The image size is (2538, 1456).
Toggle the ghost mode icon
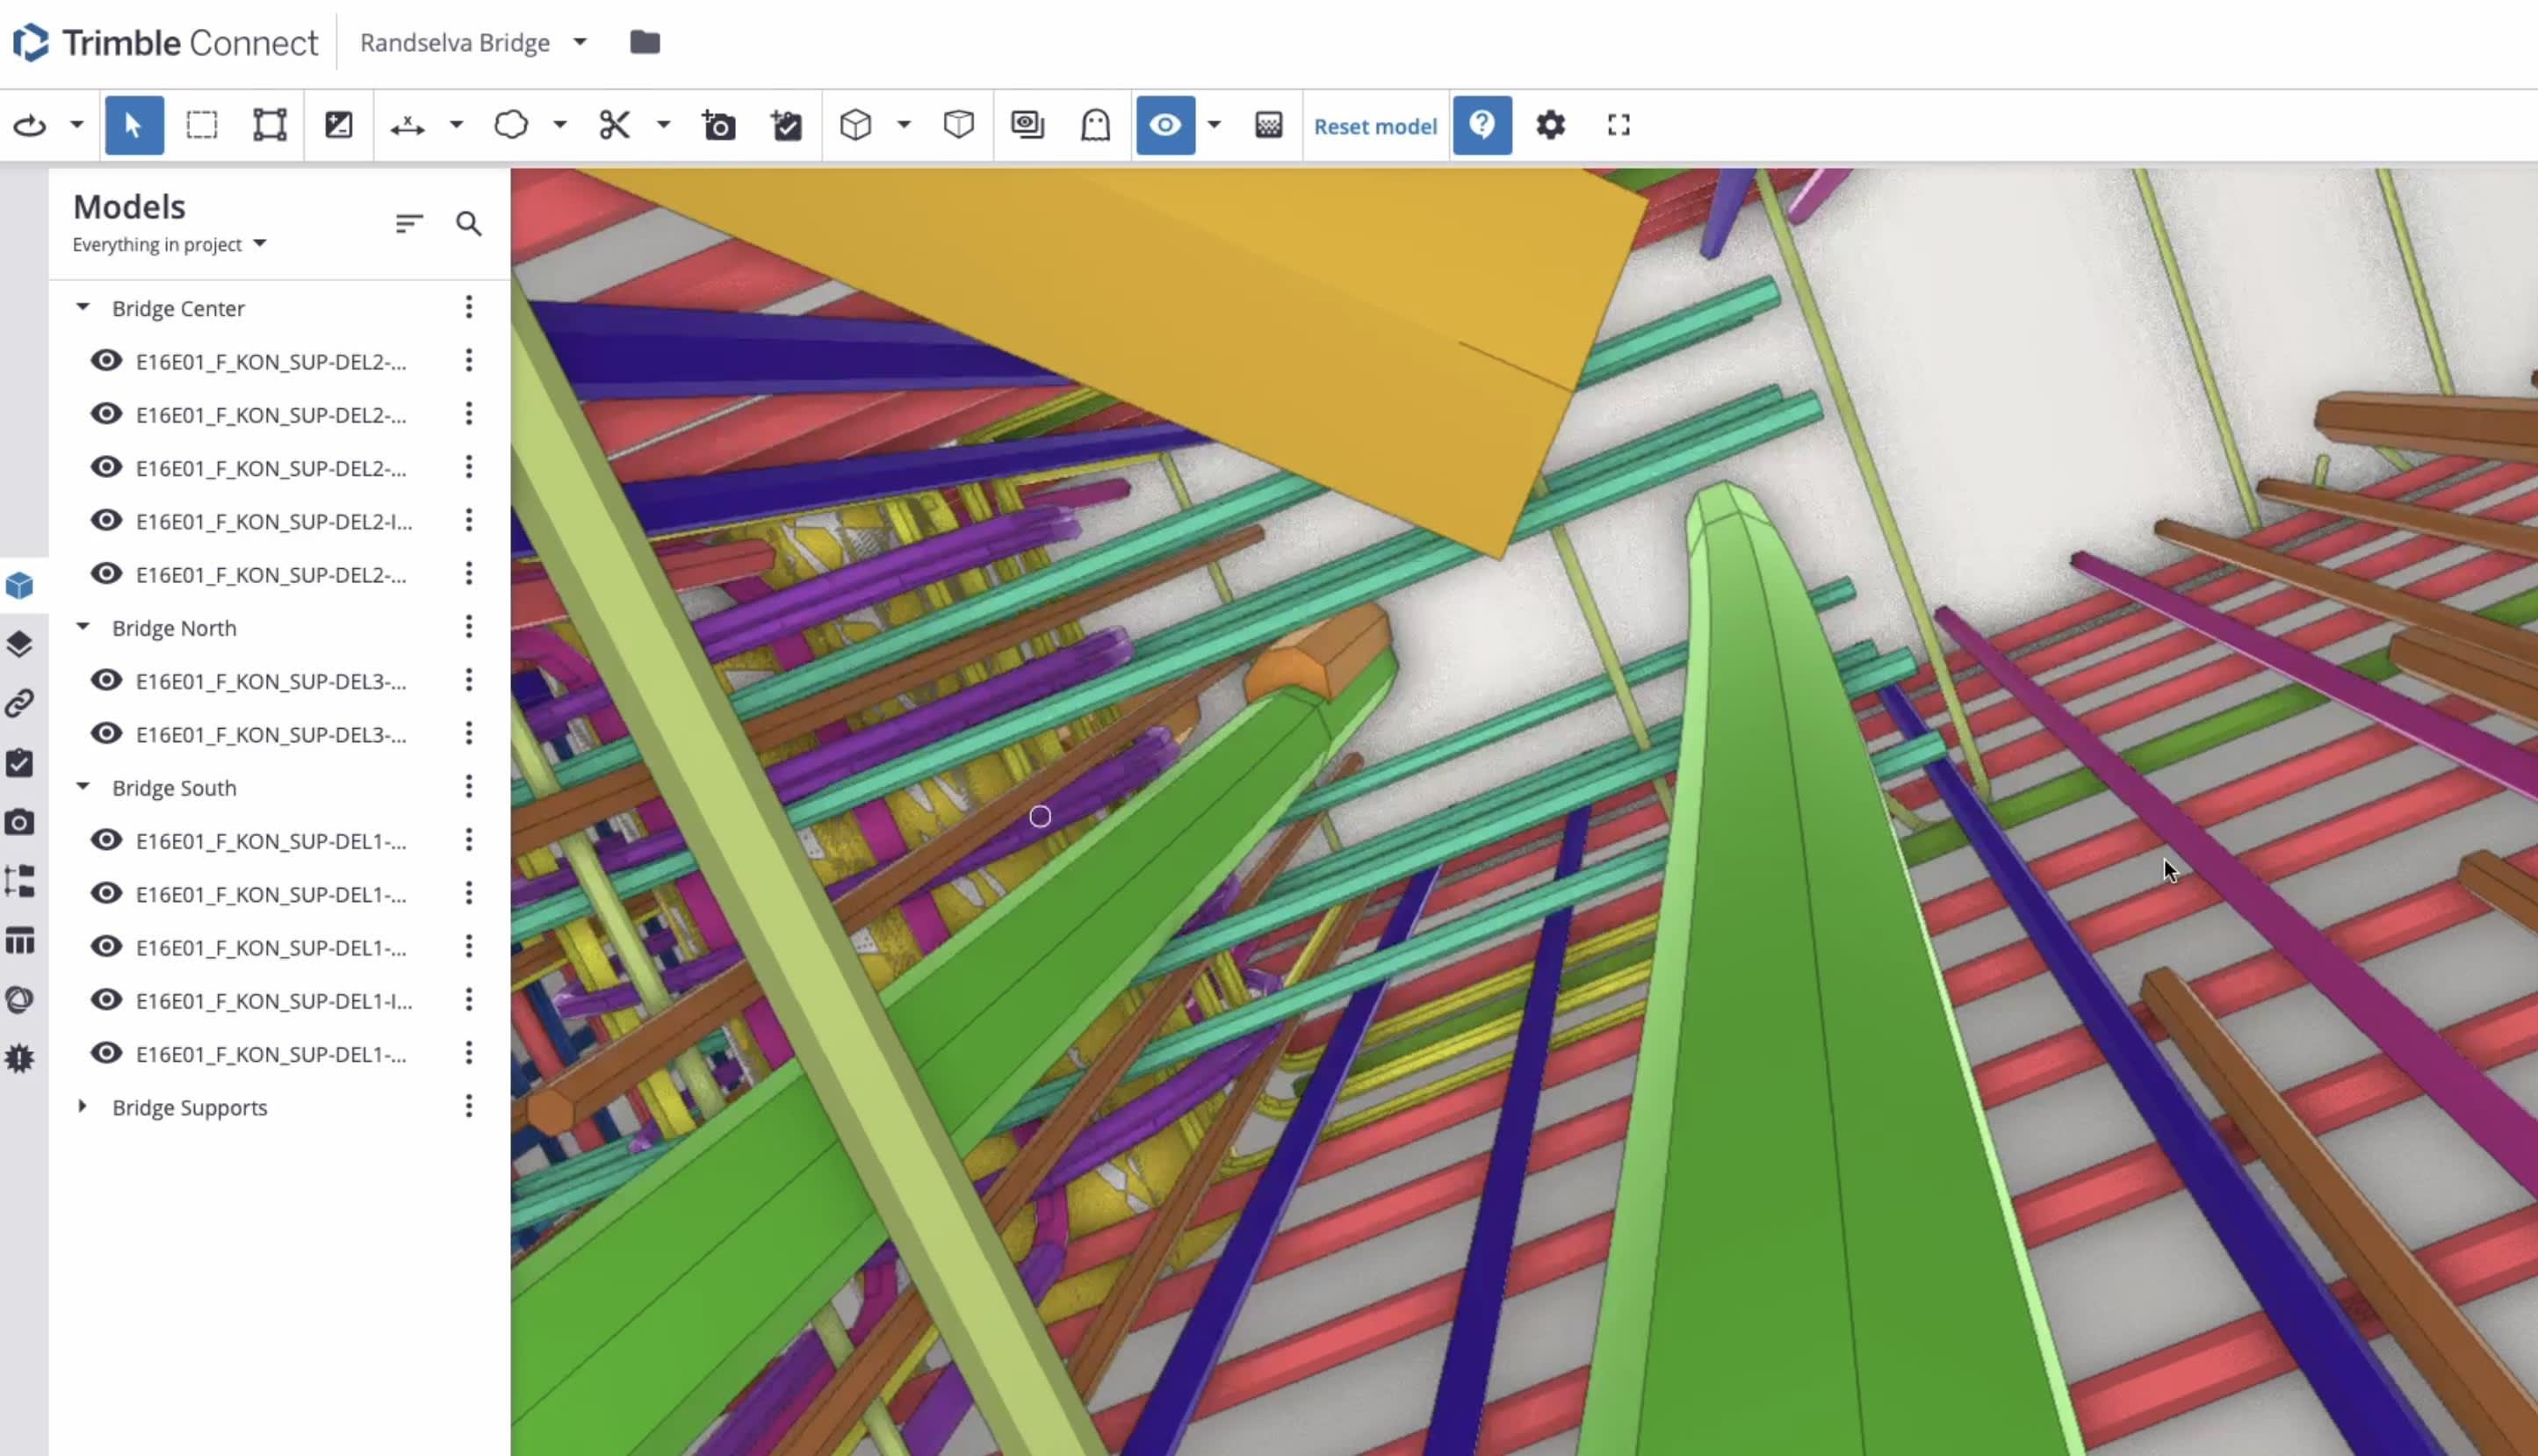click(1095, 125)
